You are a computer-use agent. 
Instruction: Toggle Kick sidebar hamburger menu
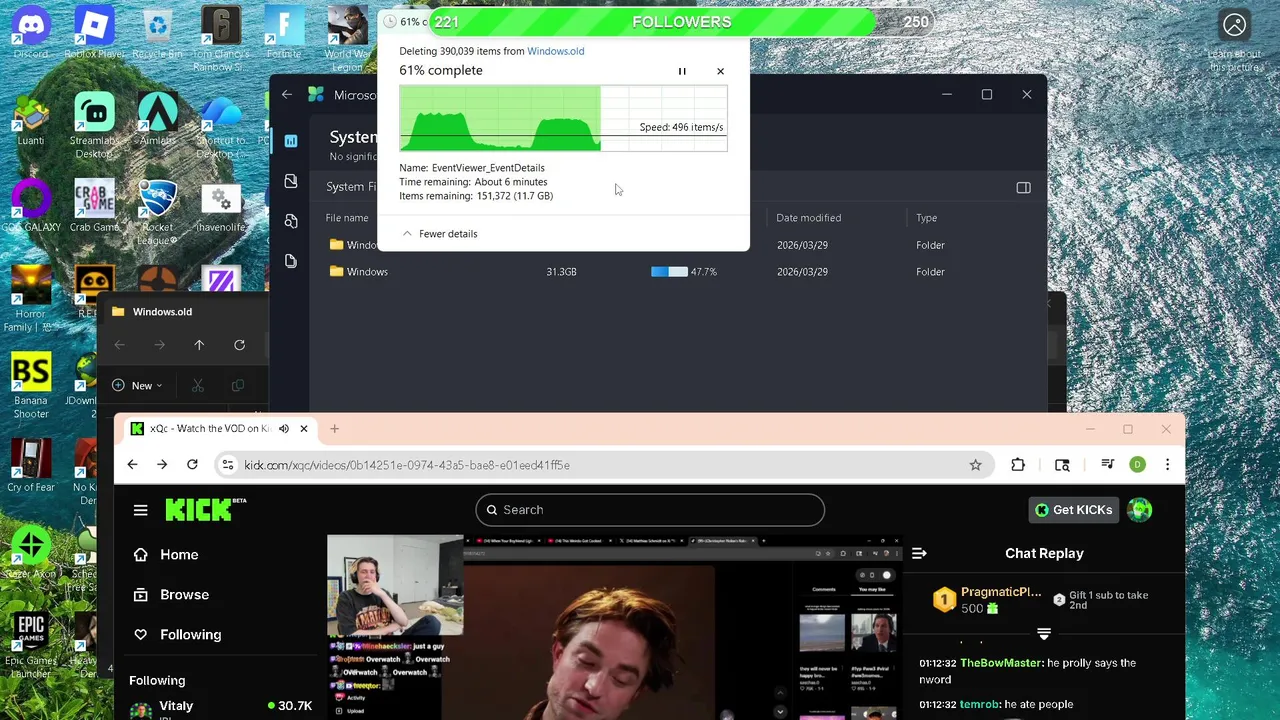tap(141, 510)
